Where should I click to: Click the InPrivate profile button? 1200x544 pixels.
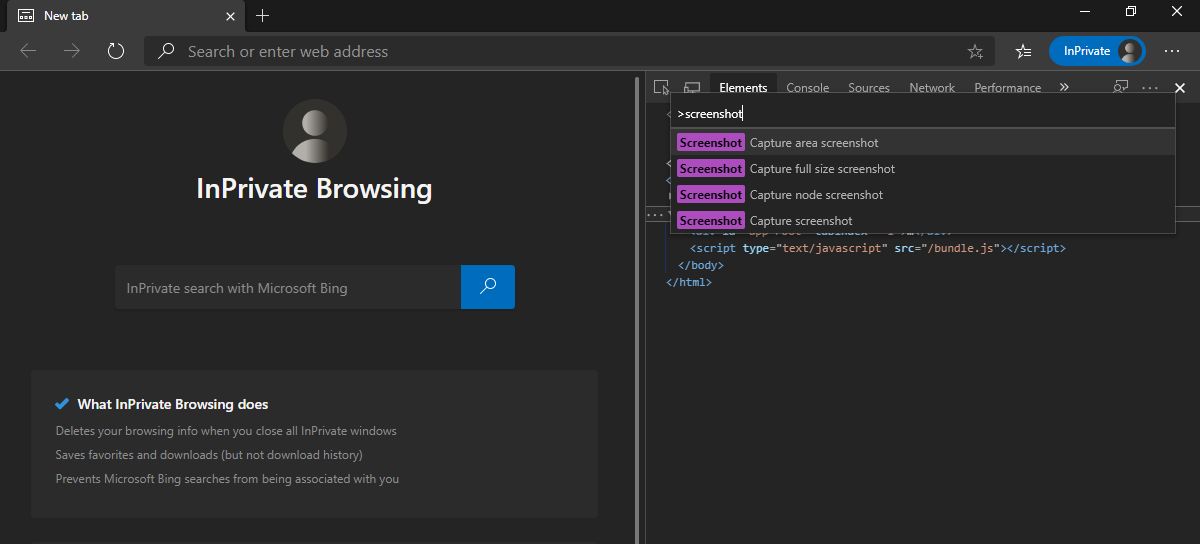(x=1097, y=51)
